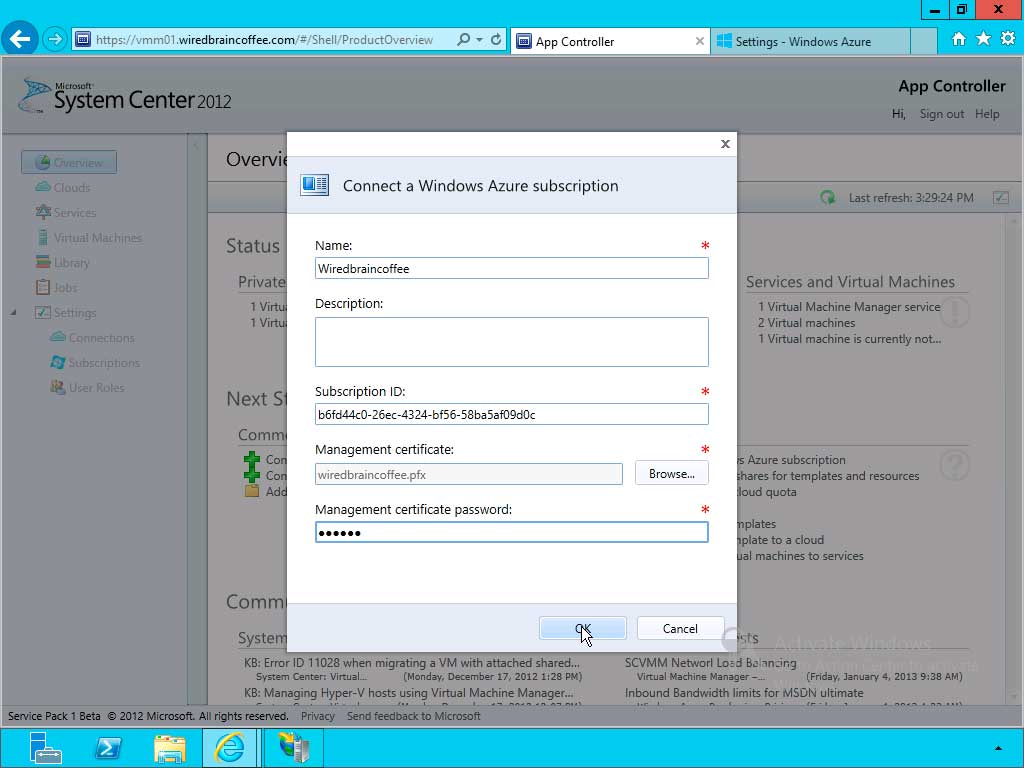Open PowerShell from the taskbar

point(108,748)
